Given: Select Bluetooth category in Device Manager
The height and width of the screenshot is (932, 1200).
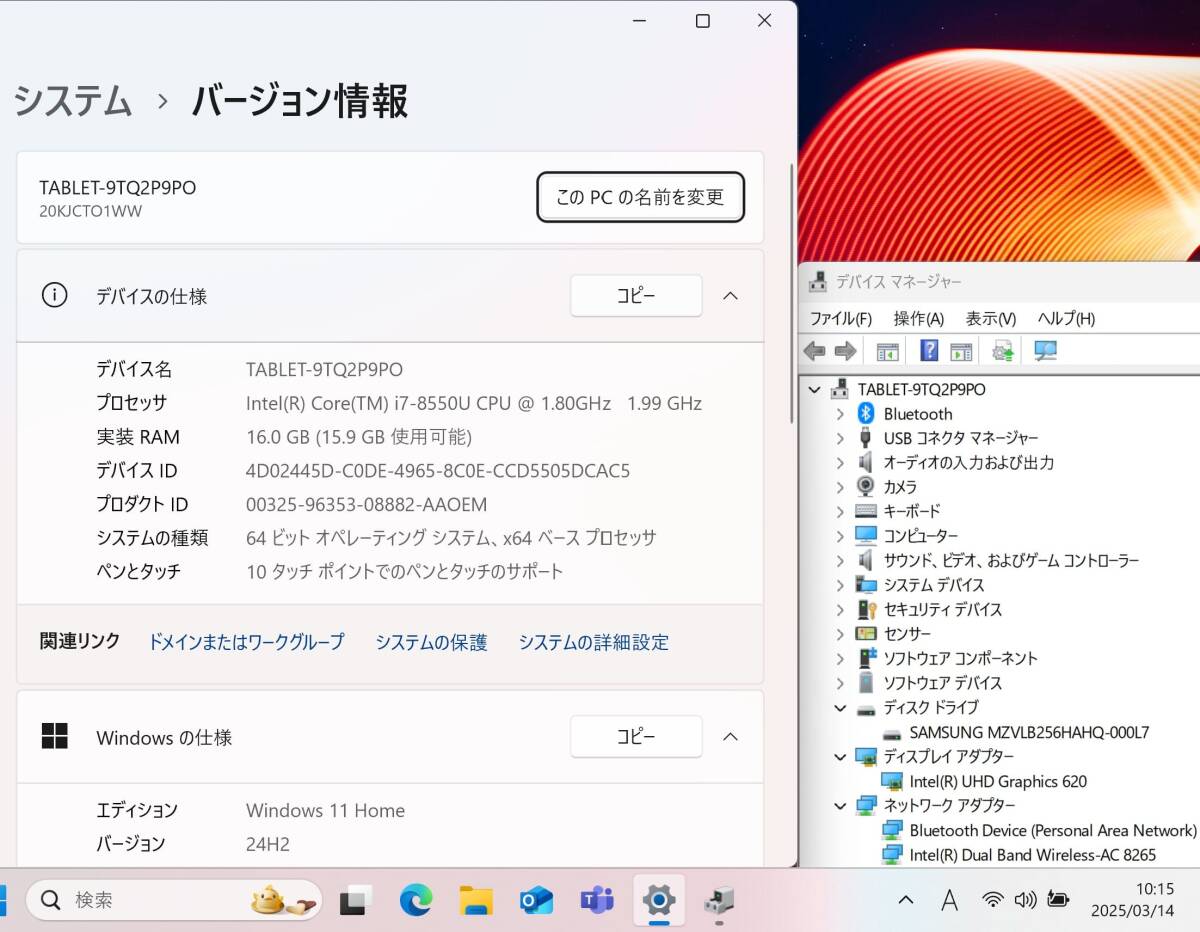Looking at the screenshot, I should [x=917, y=414].
